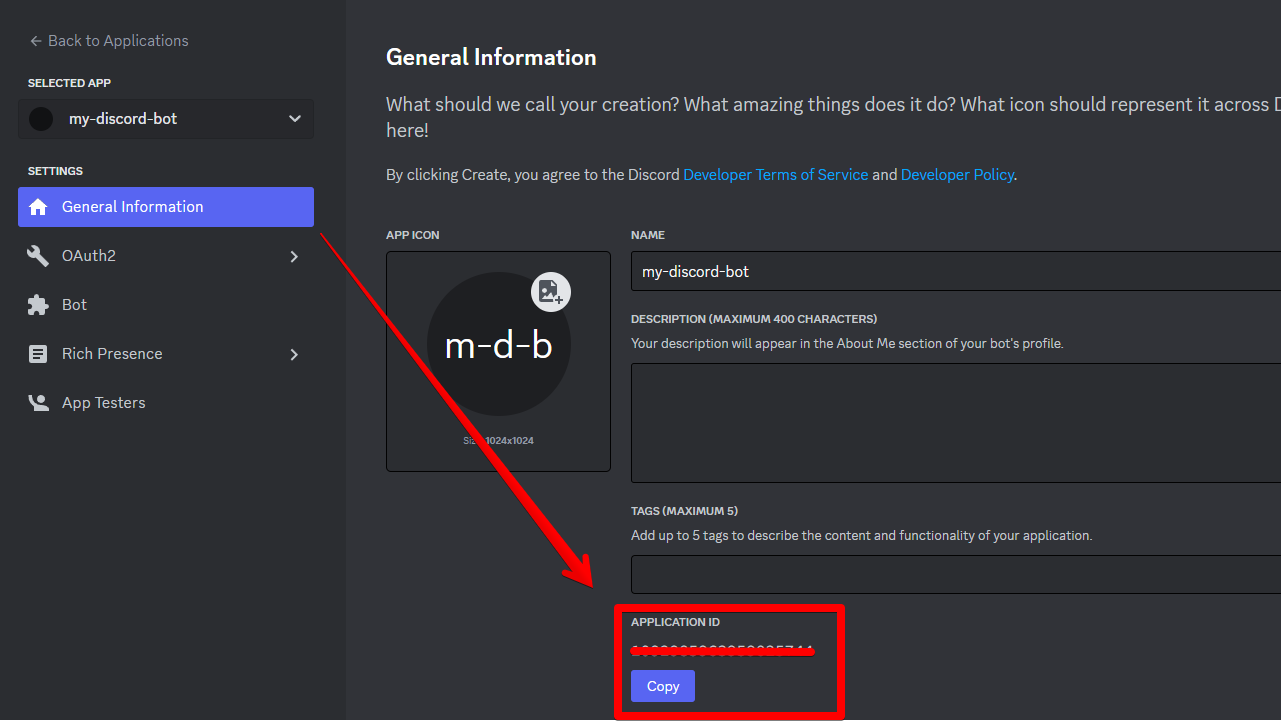Click the NAME field showing my-discord-bot
Image resolution: width=1281 pixels, height=724 pixels.
900,271
